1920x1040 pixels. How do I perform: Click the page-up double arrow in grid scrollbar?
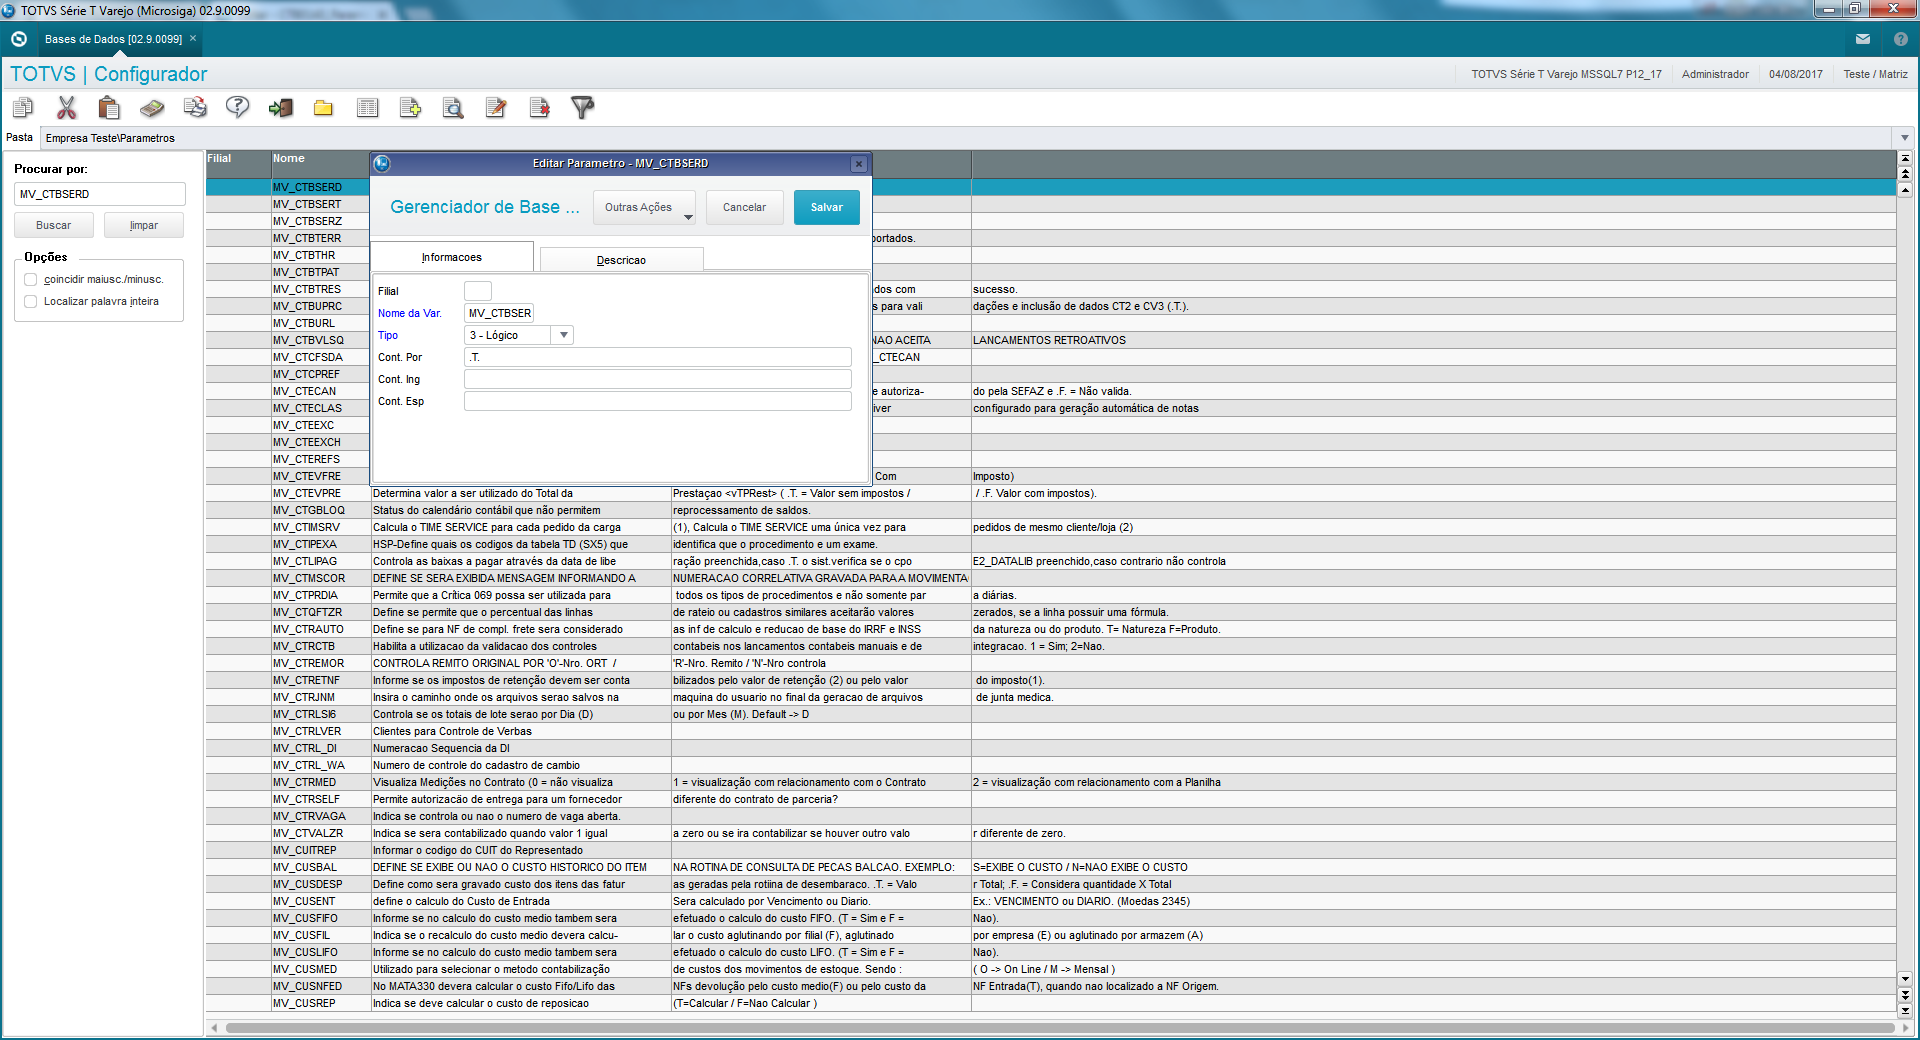click(1905, 173)
